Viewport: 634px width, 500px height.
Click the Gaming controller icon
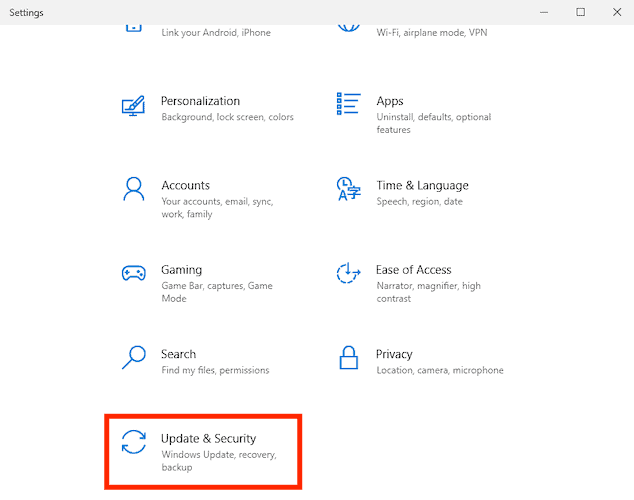133,273
